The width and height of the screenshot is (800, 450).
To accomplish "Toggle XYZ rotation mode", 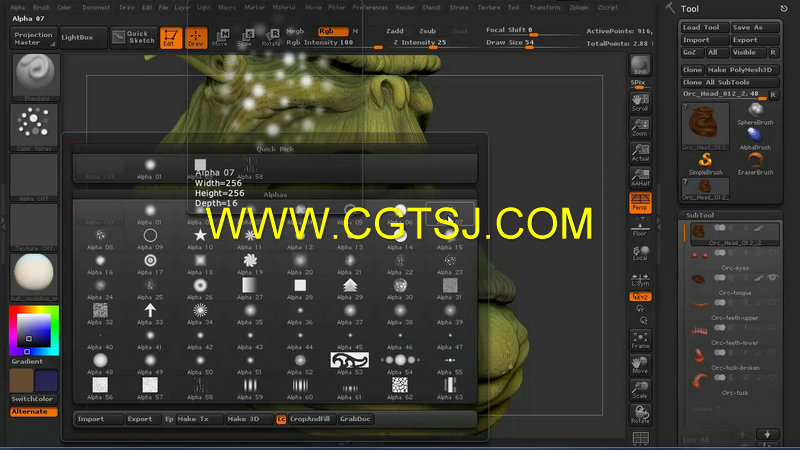I will pos(640,296).
